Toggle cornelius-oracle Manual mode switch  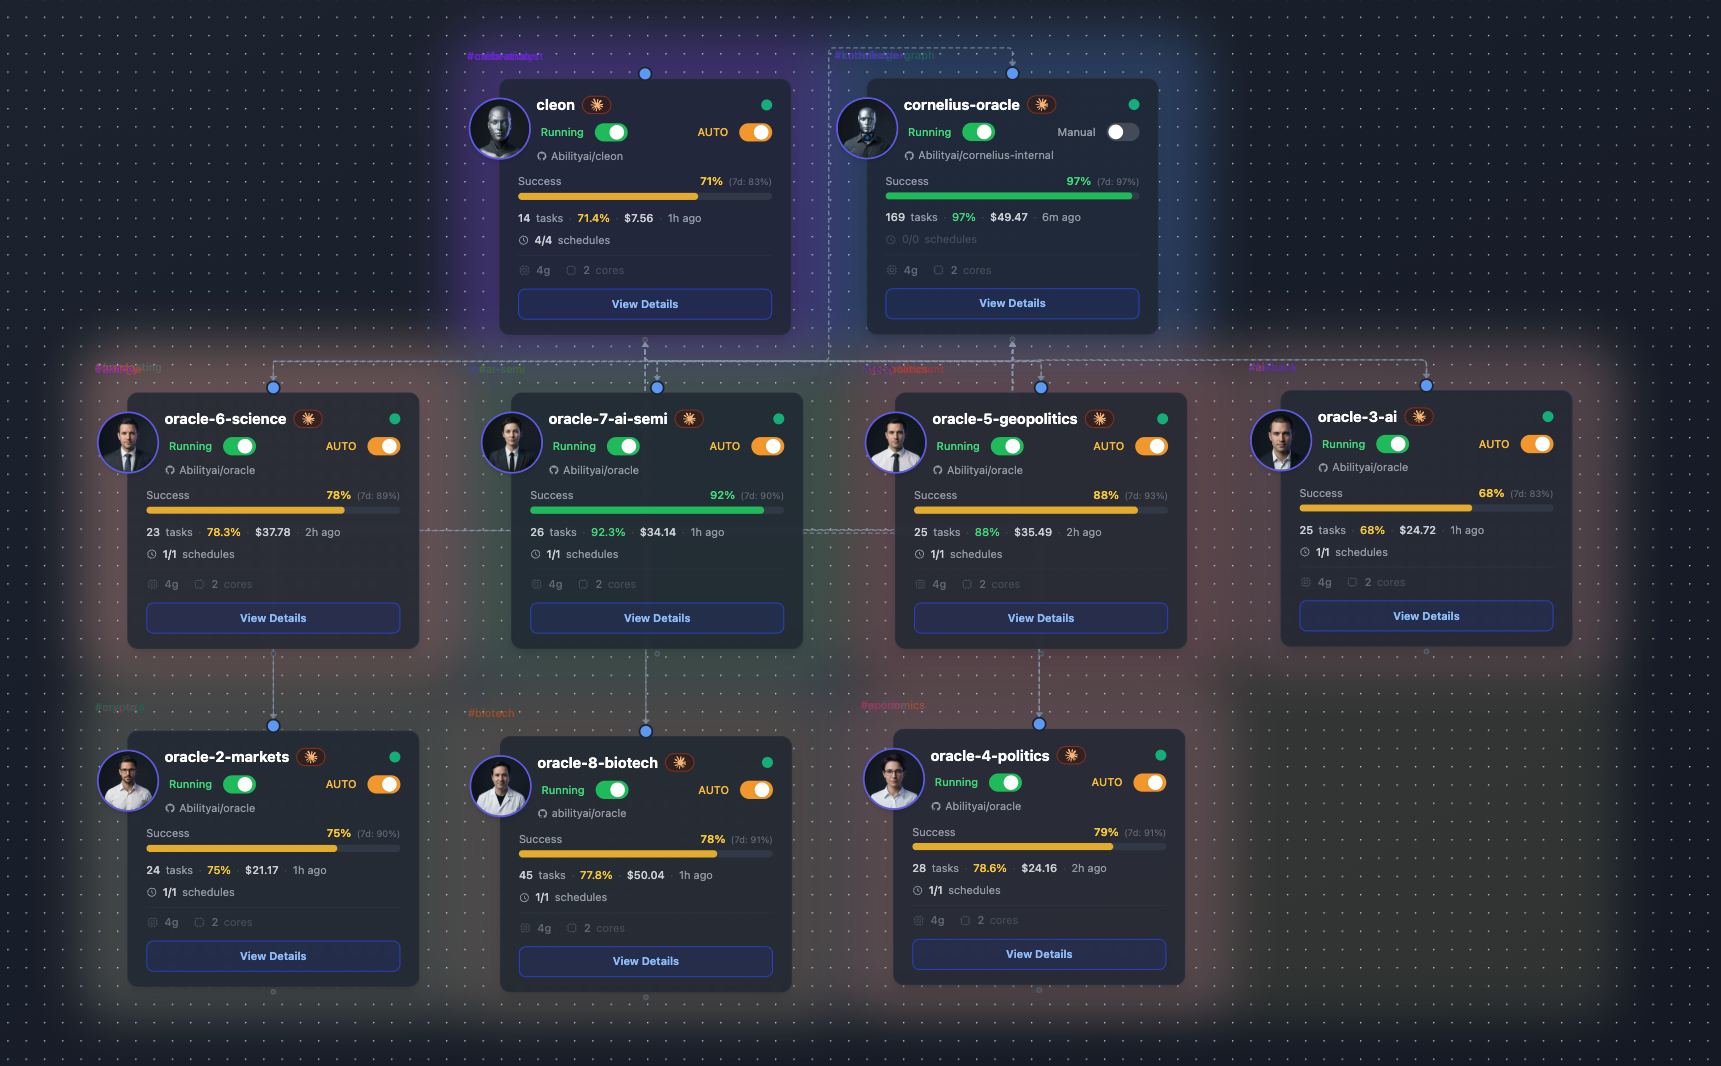pos(1122,132)
